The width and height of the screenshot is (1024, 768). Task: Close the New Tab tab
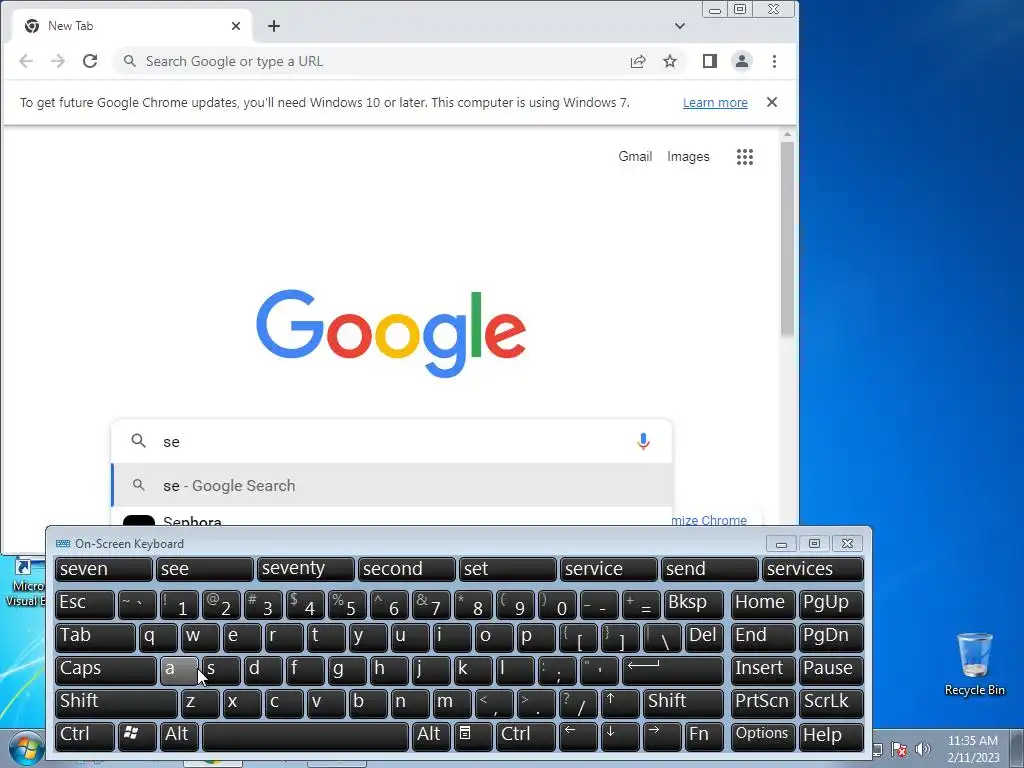coord(236,26)
